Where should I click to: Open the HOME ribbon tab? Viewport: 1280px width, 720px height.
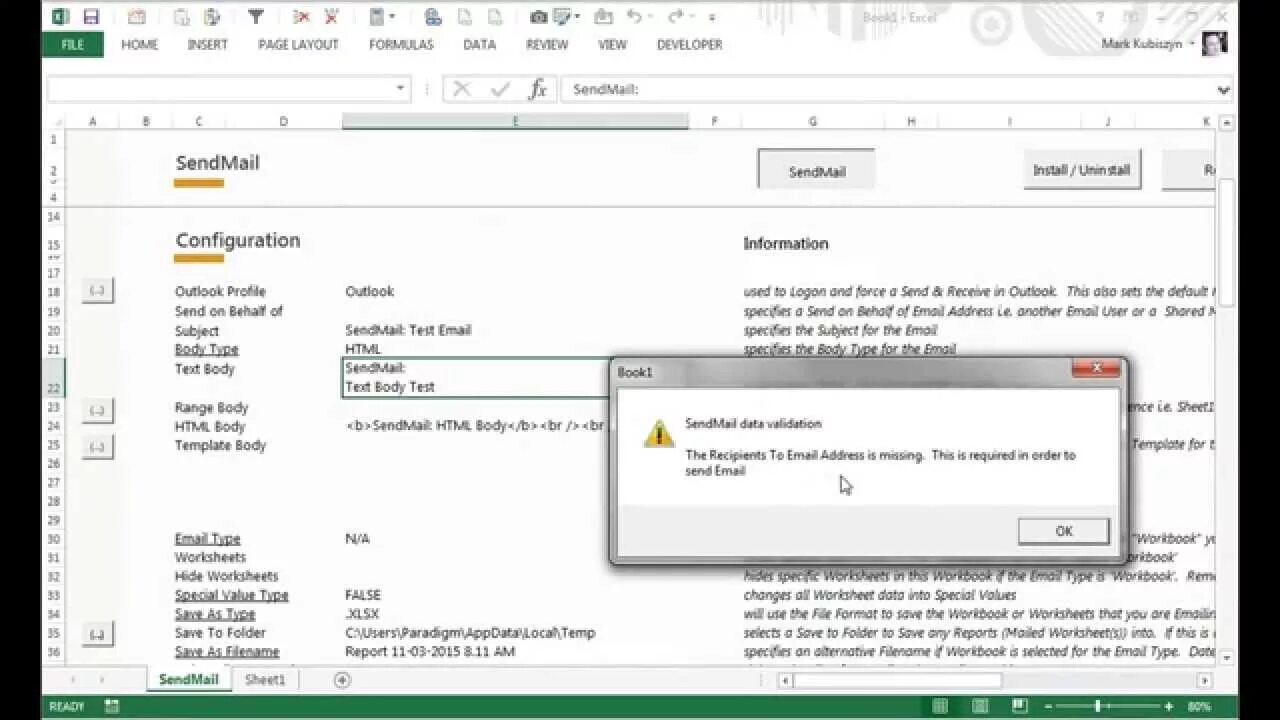point(140,45)
